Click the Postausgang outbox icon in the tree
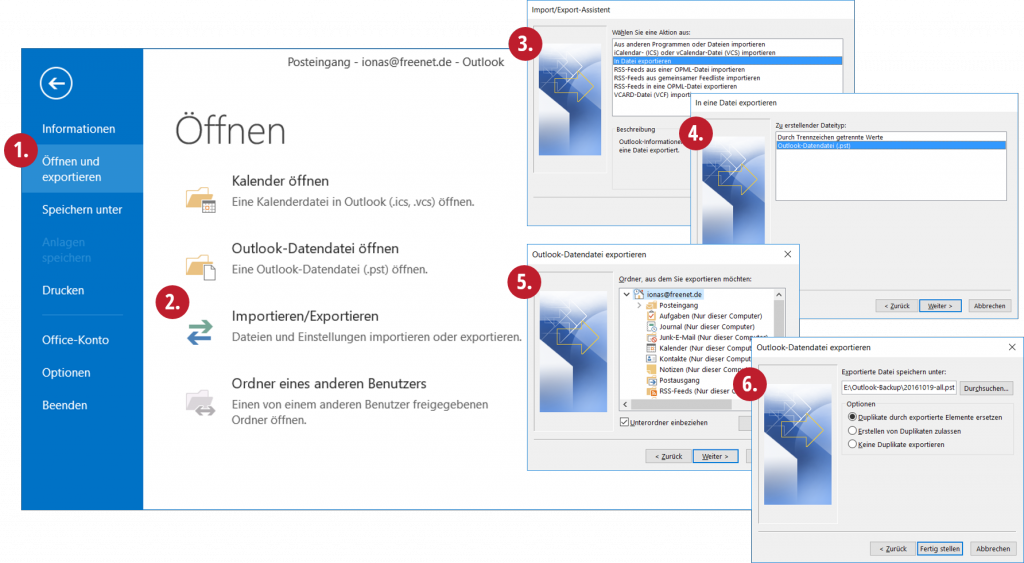The image size is (1024, 563). pos(651,380)
